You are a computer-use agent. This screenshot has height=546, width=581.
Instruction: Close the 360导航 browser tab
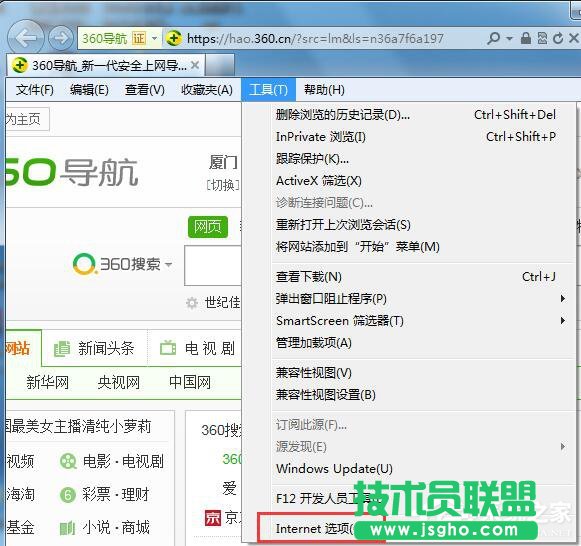point(195,66)
